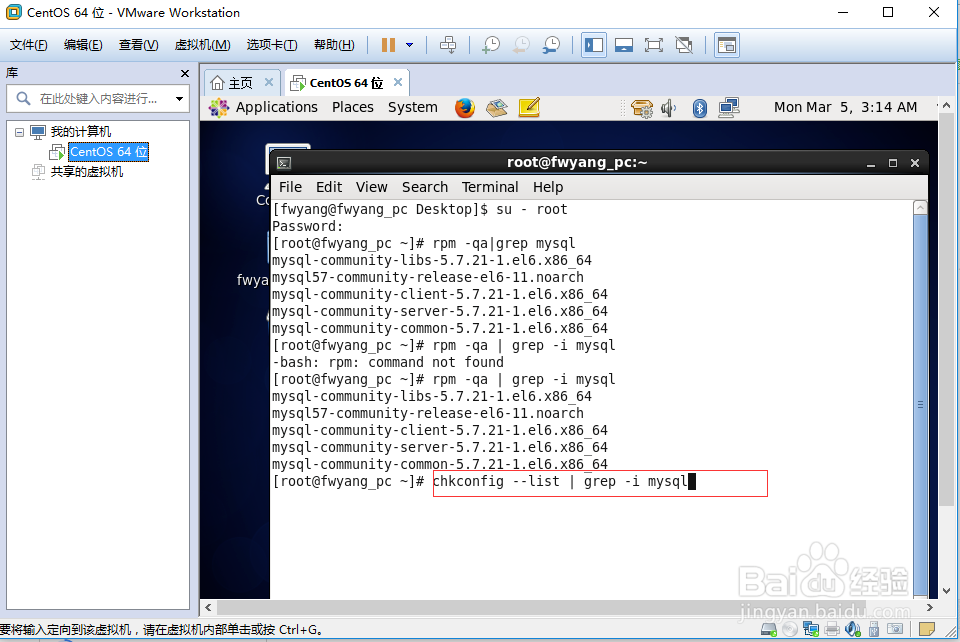This screenshot has height=642, width=960.
Task: Open the note-taking launcher on GNOME panel
Action: click(x=529, y=107)
